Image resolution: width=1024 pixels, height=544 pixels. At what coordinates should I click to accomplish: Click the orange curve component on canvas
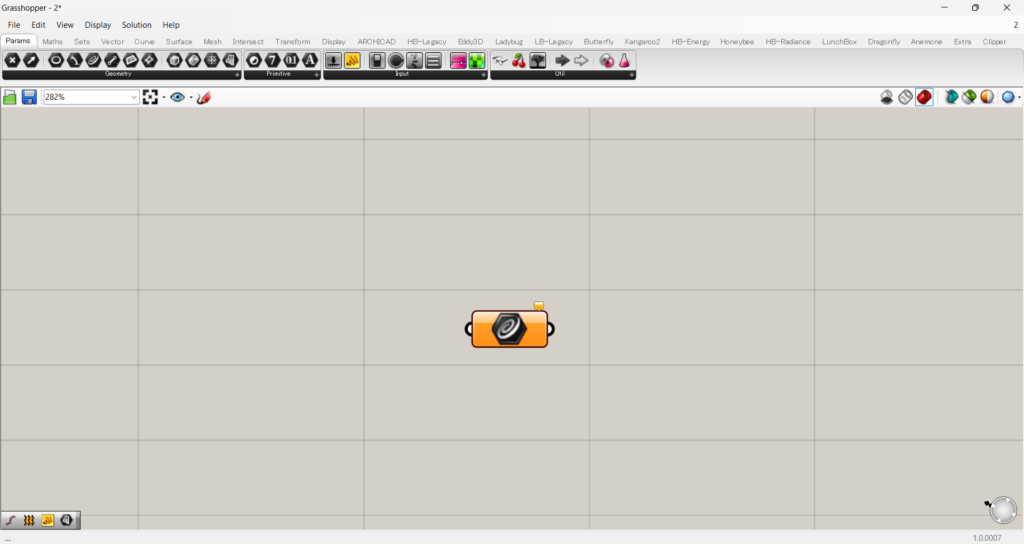[x=509, y=329]
